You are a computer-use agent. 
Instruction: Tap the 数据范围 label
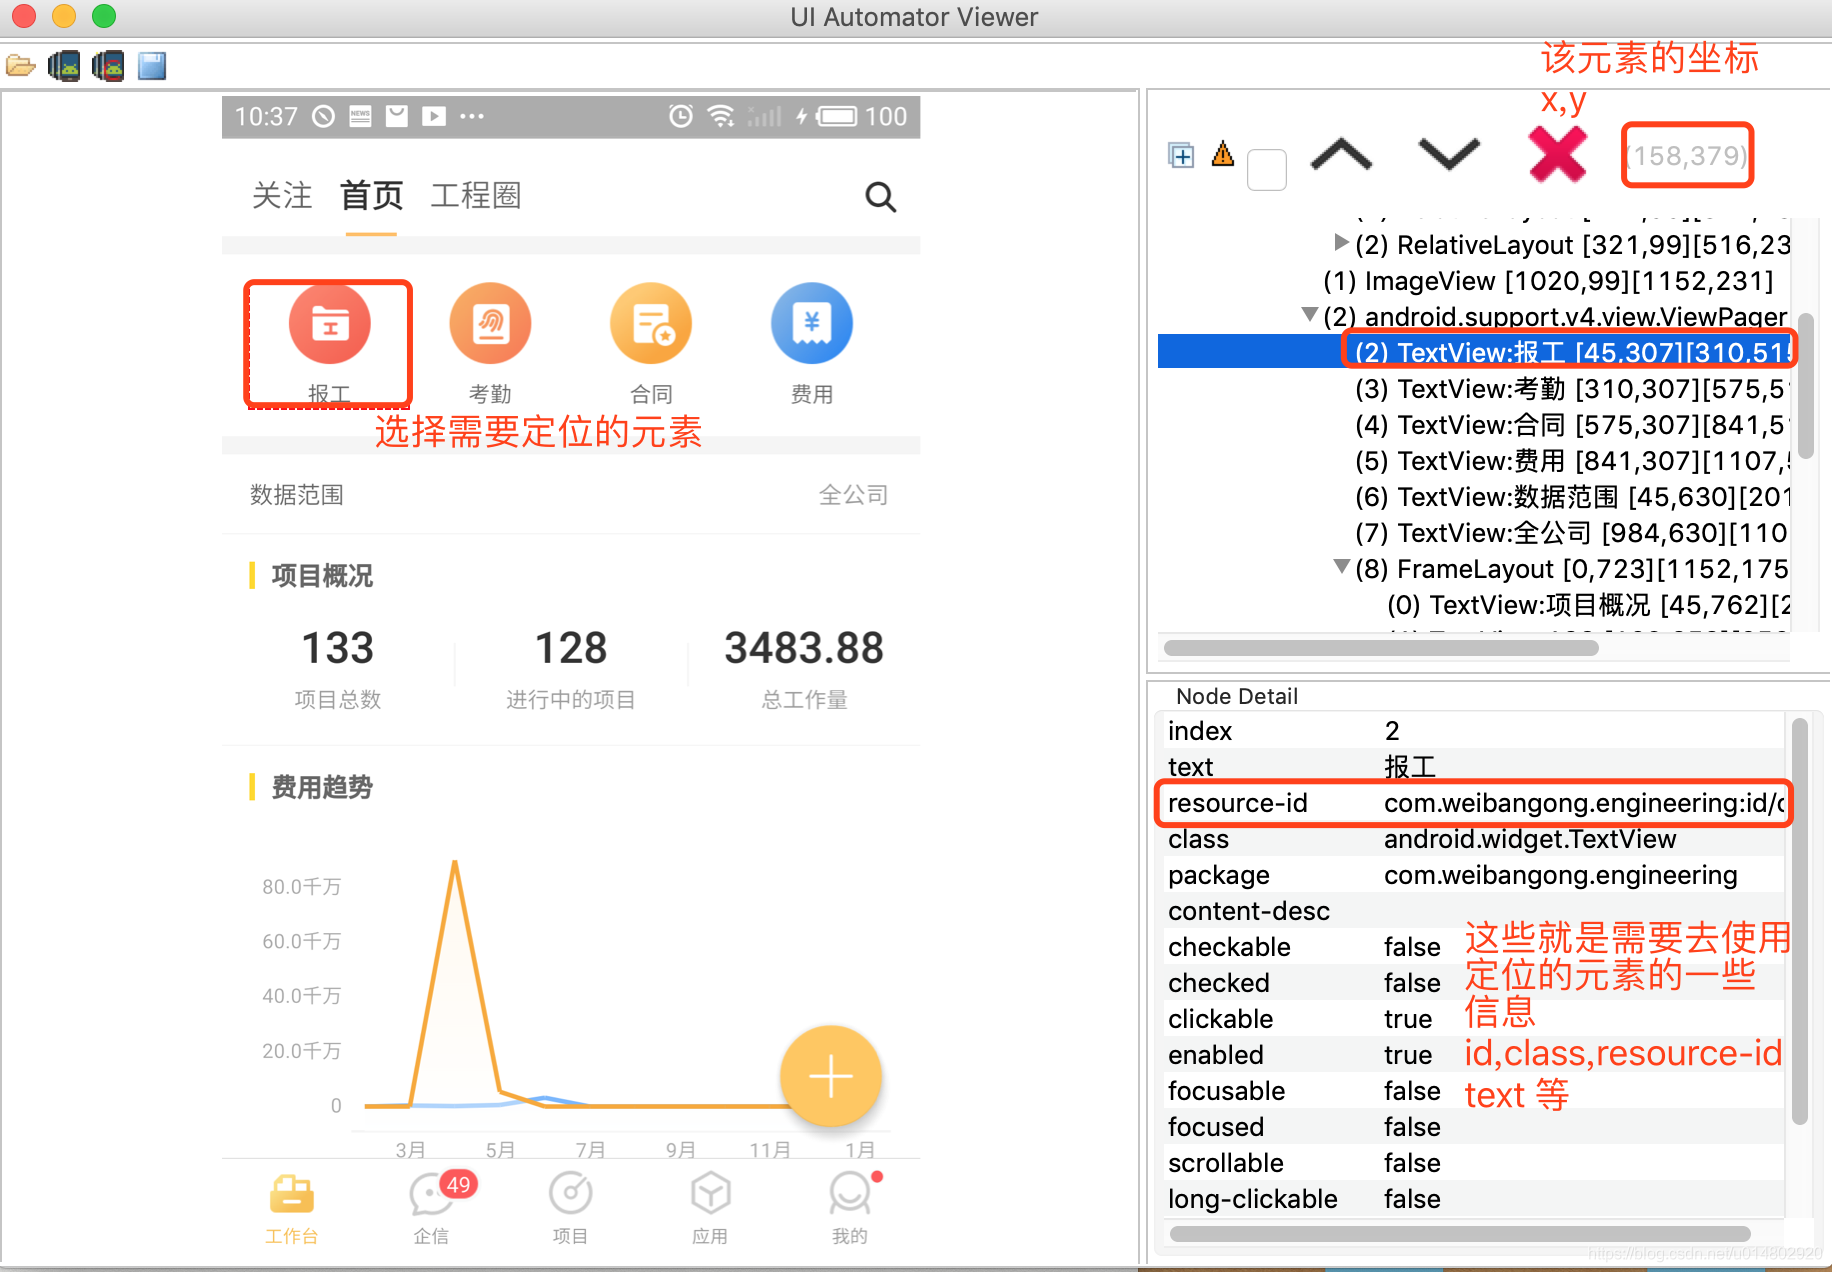297,495
